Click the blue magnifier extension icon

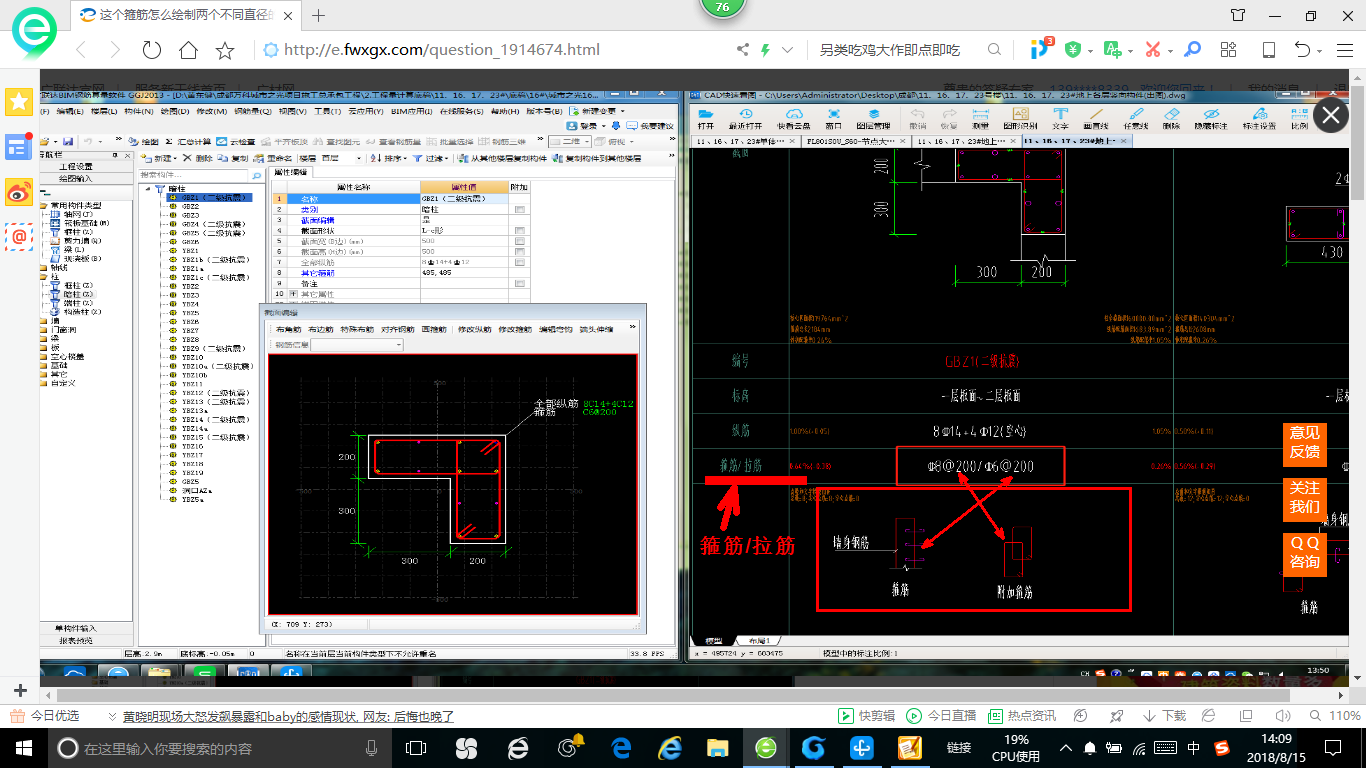1192,49
